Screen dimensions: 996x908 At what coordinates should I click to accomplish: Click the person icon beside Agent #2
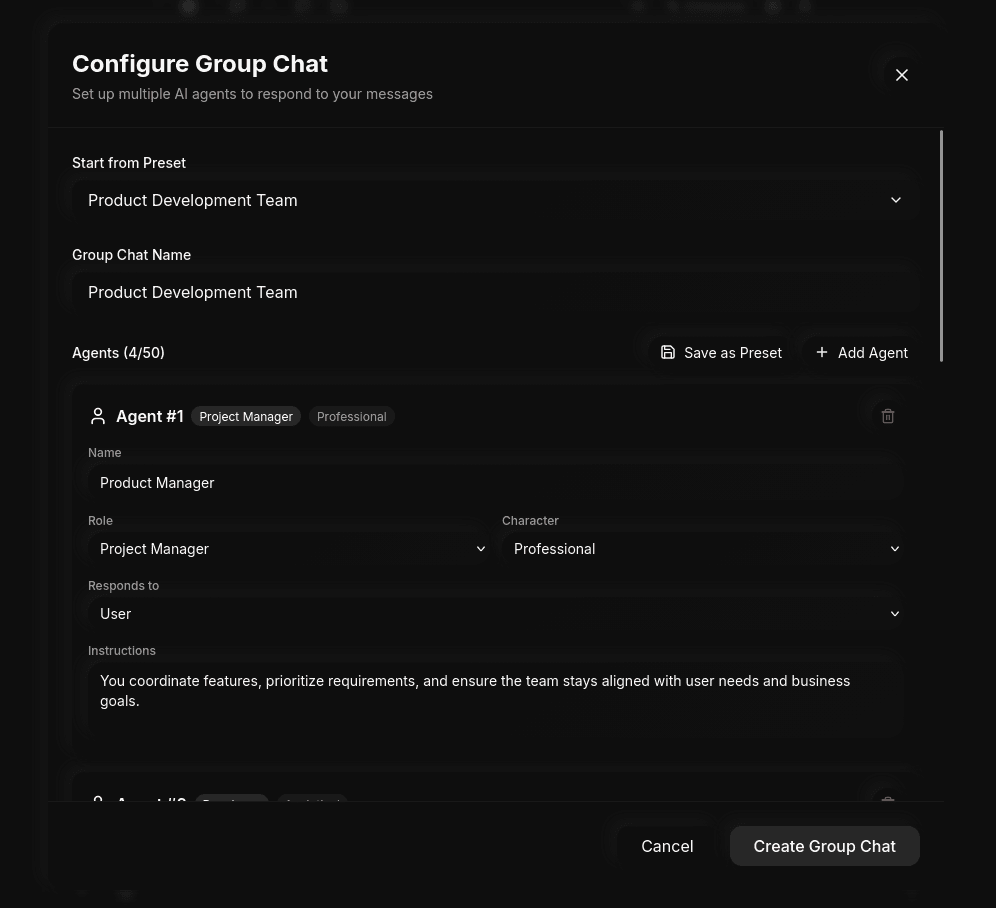pos(98,803)
